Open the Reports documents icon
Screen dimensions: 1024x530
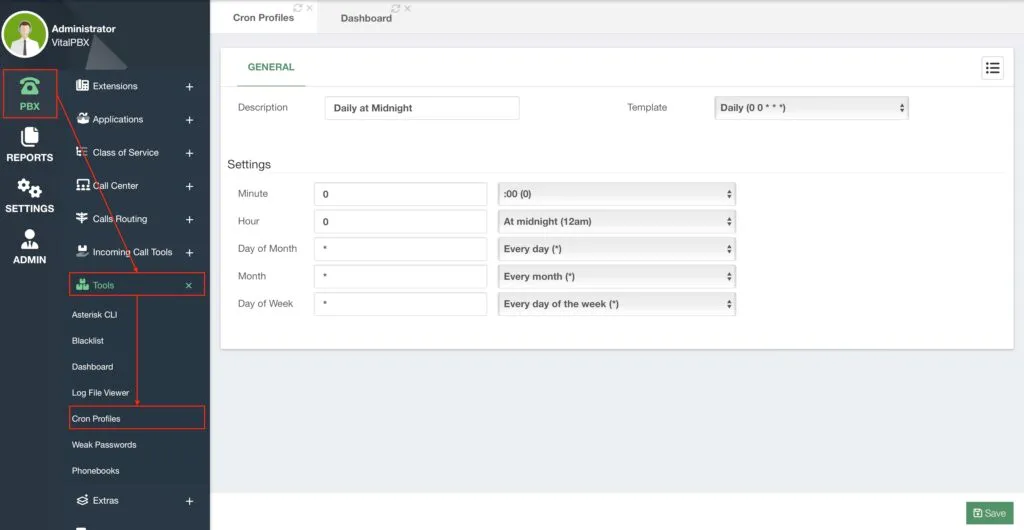(29, 137)
